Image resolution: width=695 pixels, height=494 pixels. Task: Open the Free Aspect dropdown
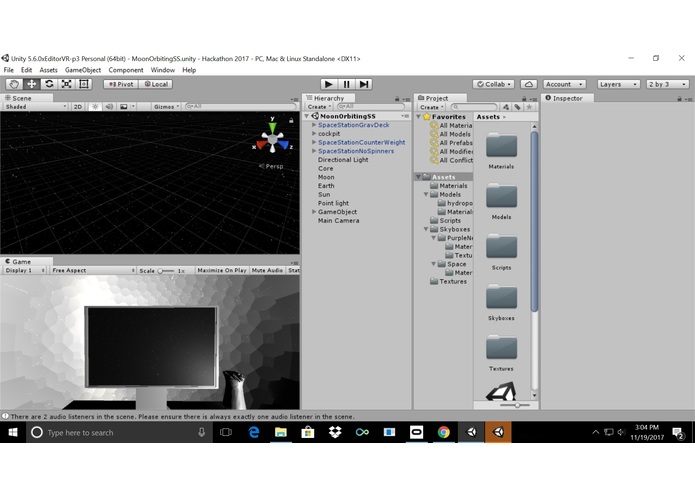click(93, 270)
